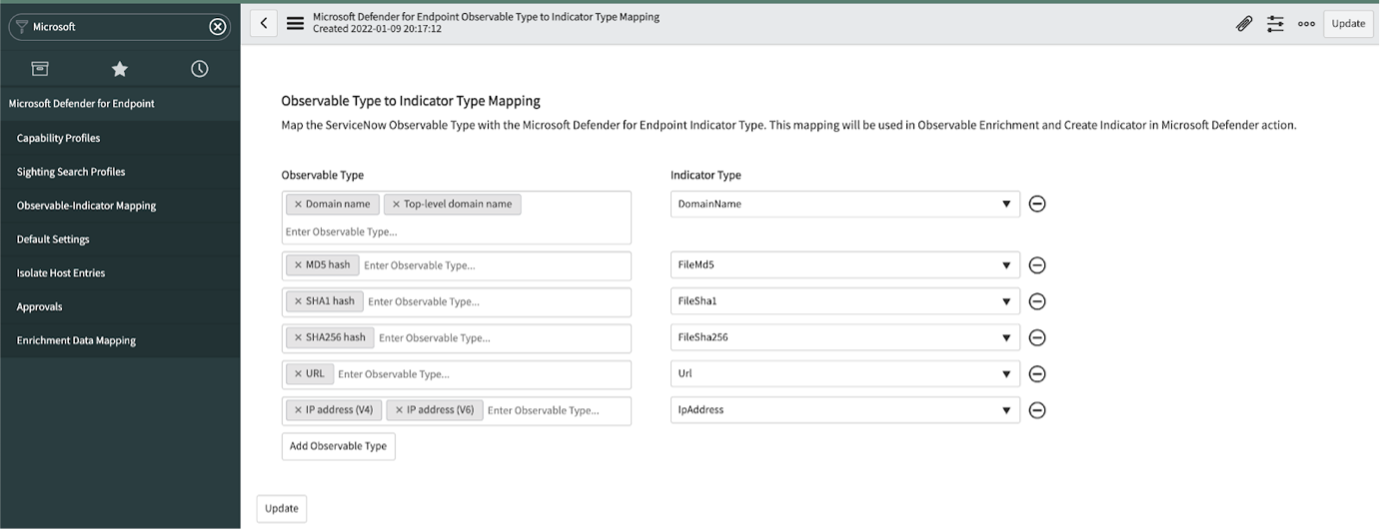This screenshot has width=1384, height=531.
Task: Click the Update button in header
Action: (1348, 24)
